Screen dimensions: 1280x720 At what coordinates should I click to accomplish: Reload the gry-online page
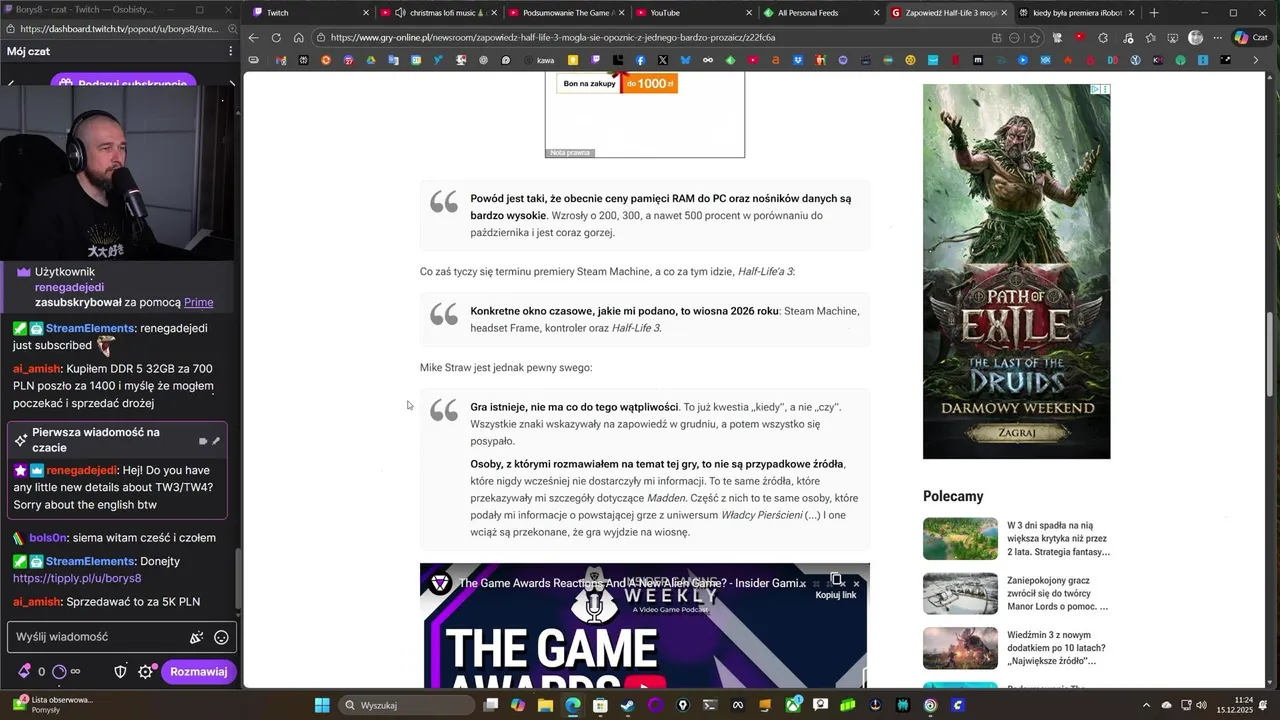click(276, 38)
